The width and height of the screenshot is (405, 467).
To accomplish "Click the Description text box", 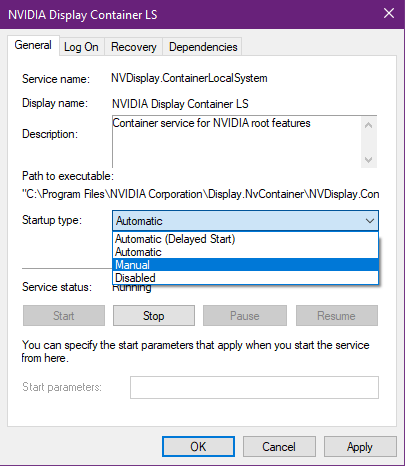I will [x=236, y=142].
